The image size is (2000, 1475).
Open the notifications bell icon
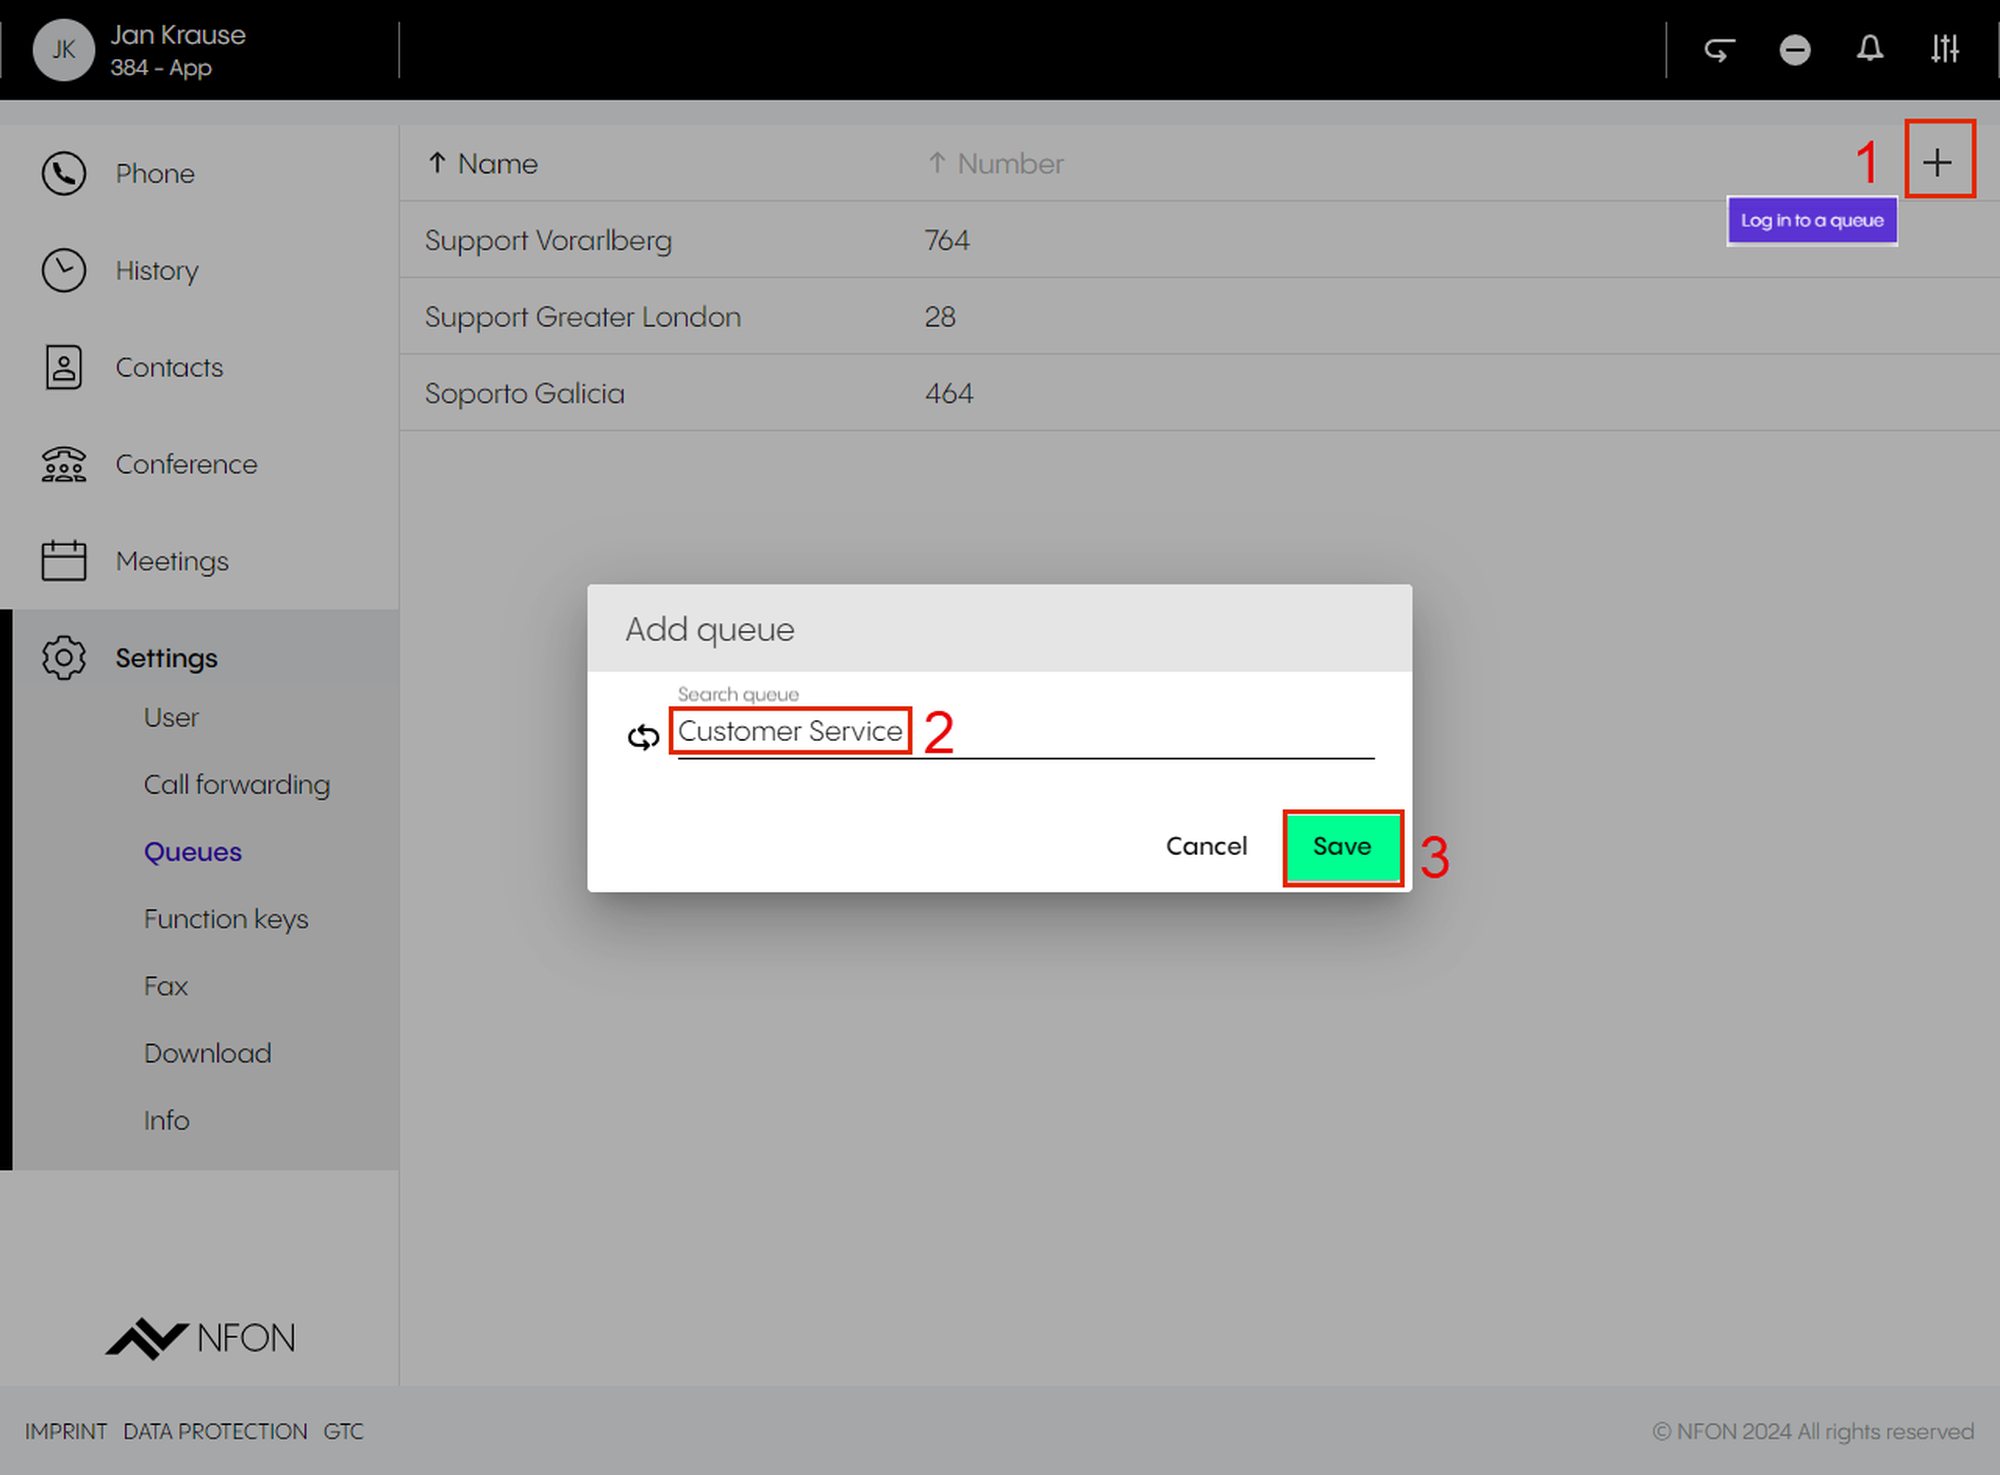1870,49
